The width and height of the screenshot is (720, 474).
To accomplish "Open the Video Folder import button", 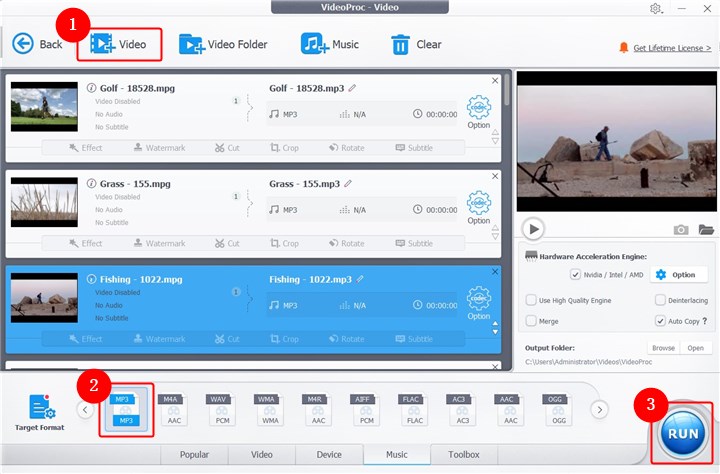I will (223, 44).
